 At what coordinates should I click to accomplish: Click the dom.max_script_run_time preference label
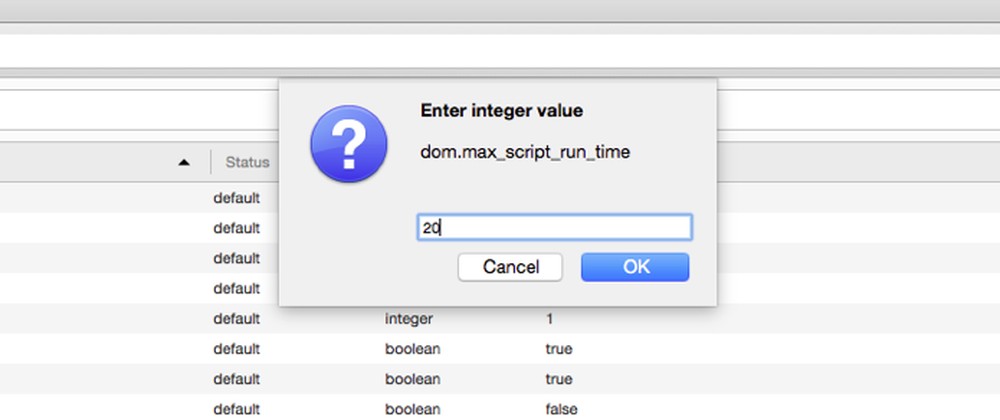point(525,153)
